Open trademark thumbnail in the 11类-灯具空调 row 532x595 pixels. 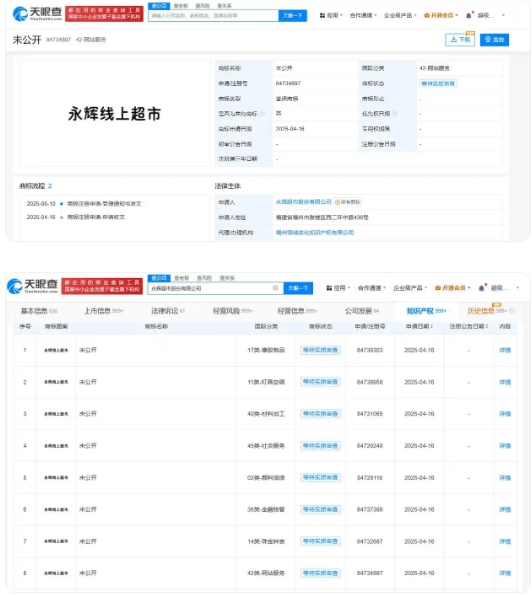pyautogui.click(x=56, y=382)
